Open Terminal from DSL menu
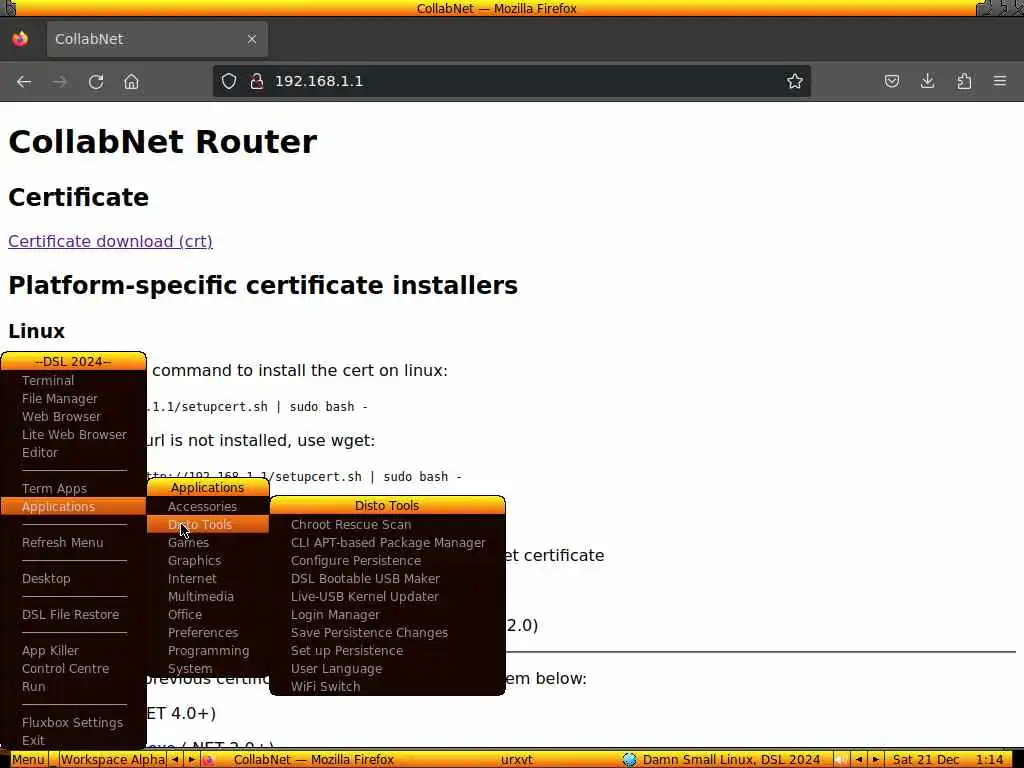This screenshot has width=1024, height=768. tap(73, 380)
